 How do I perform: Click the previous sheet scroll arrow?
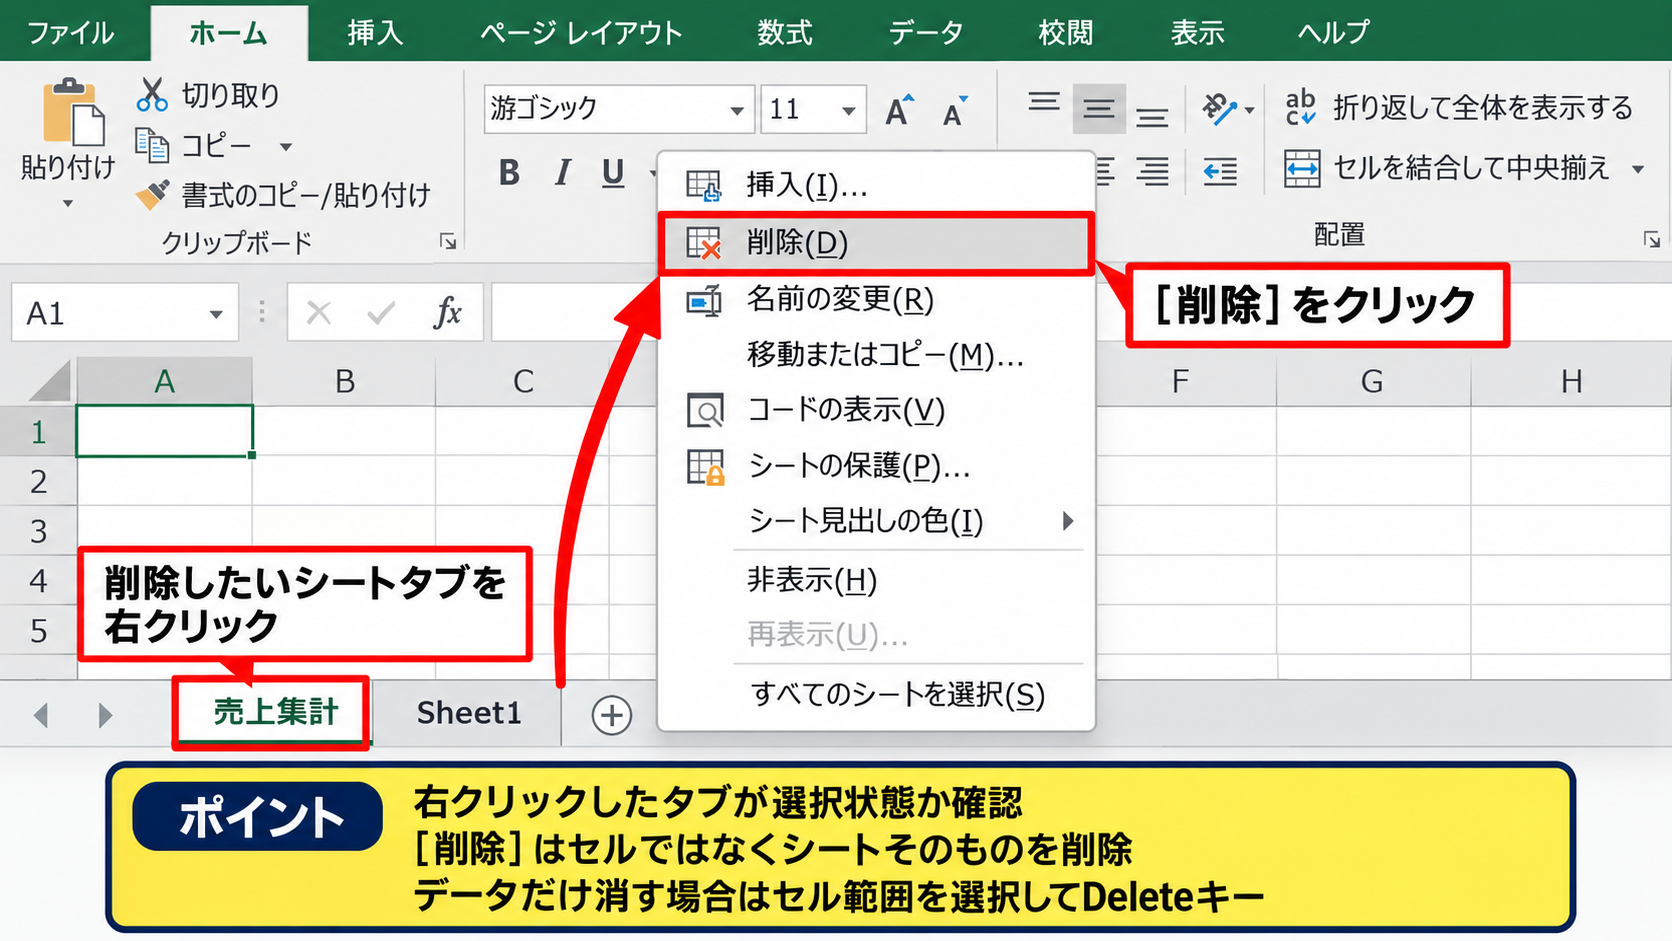click(41, 715)
